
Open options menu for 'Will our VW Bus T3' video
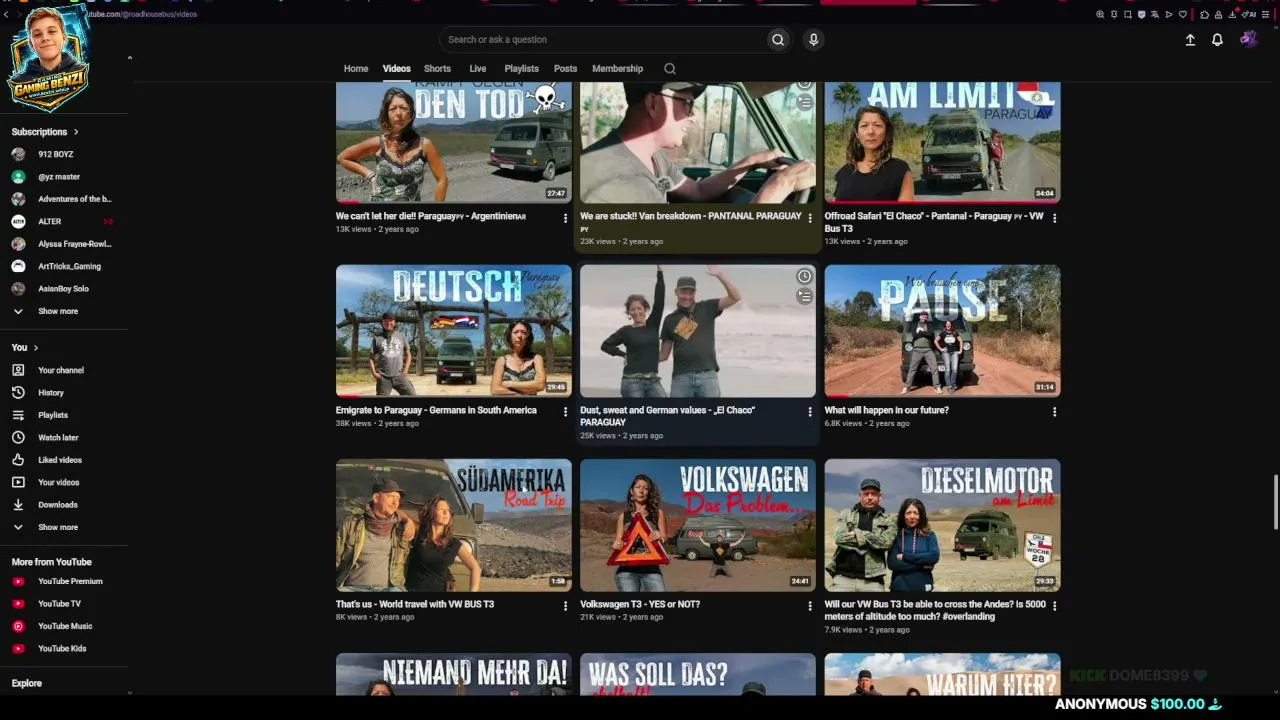pyautogui.click(x=1054, y=606)
